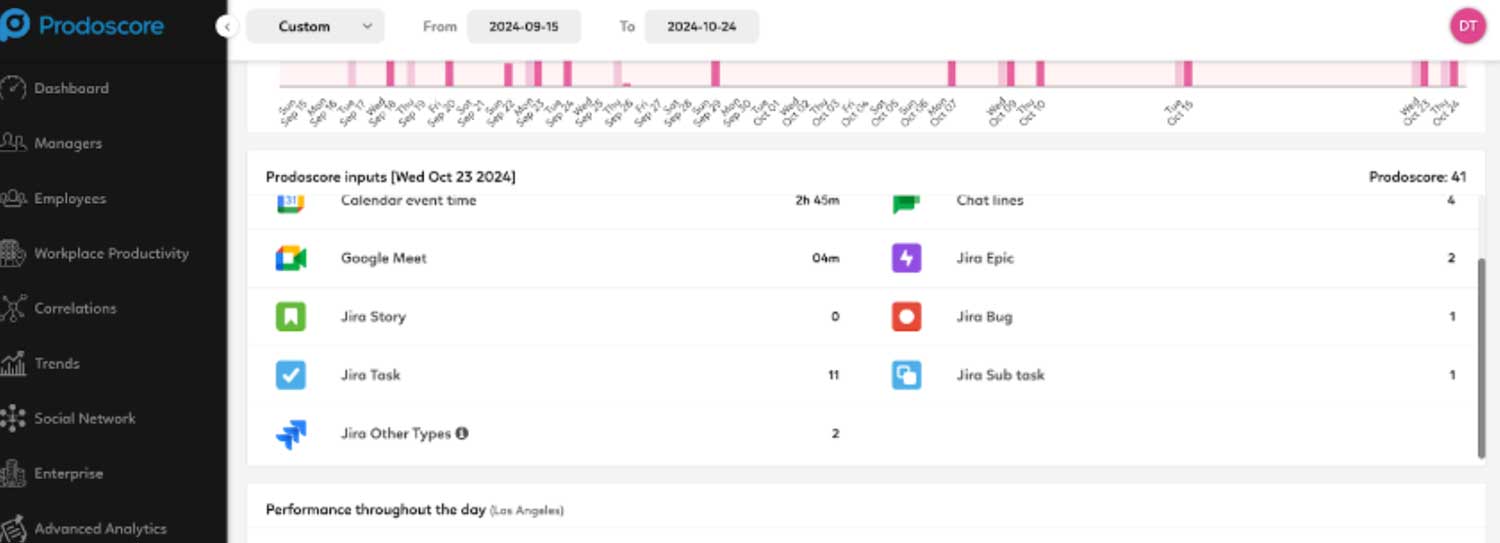Click the Jira Task label

click(x=370, y=375)
